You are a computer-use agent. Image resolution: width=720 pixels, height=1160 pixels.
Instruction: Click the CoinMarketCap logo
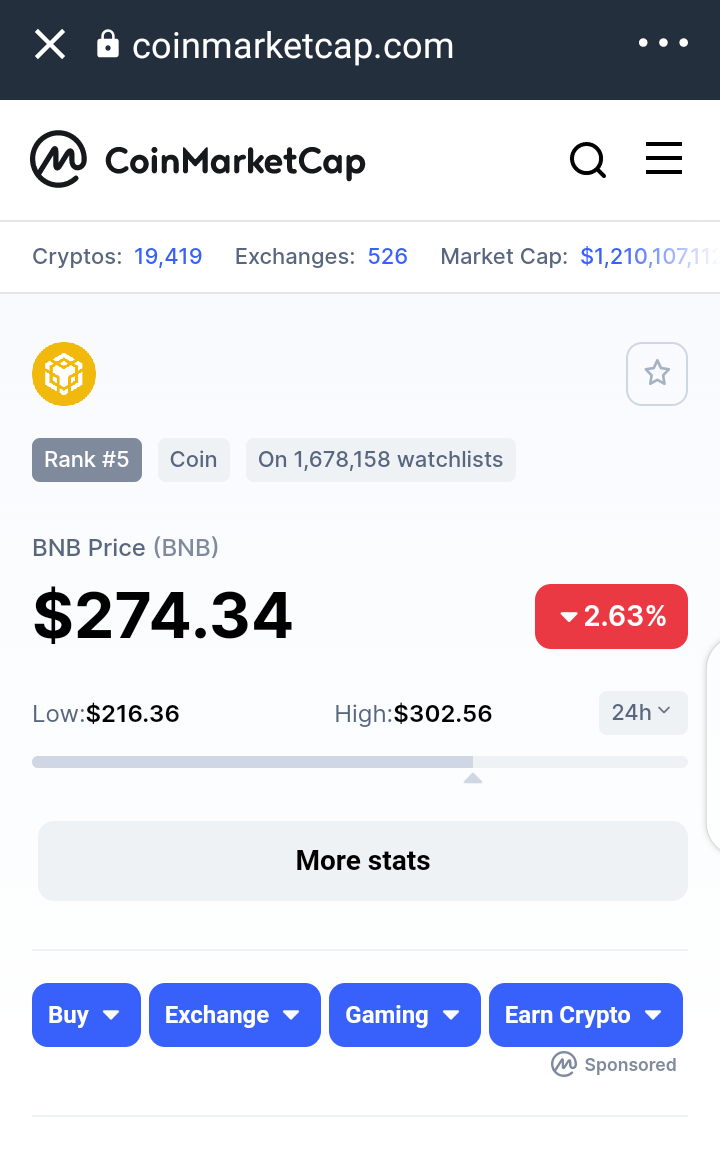[198, 159]
